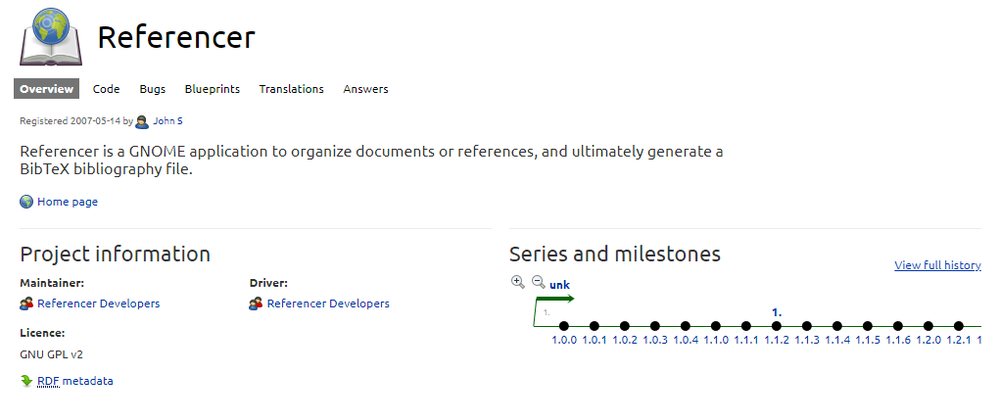
Task: Click the 1.1.6 milestone dot
Action: 898,326
